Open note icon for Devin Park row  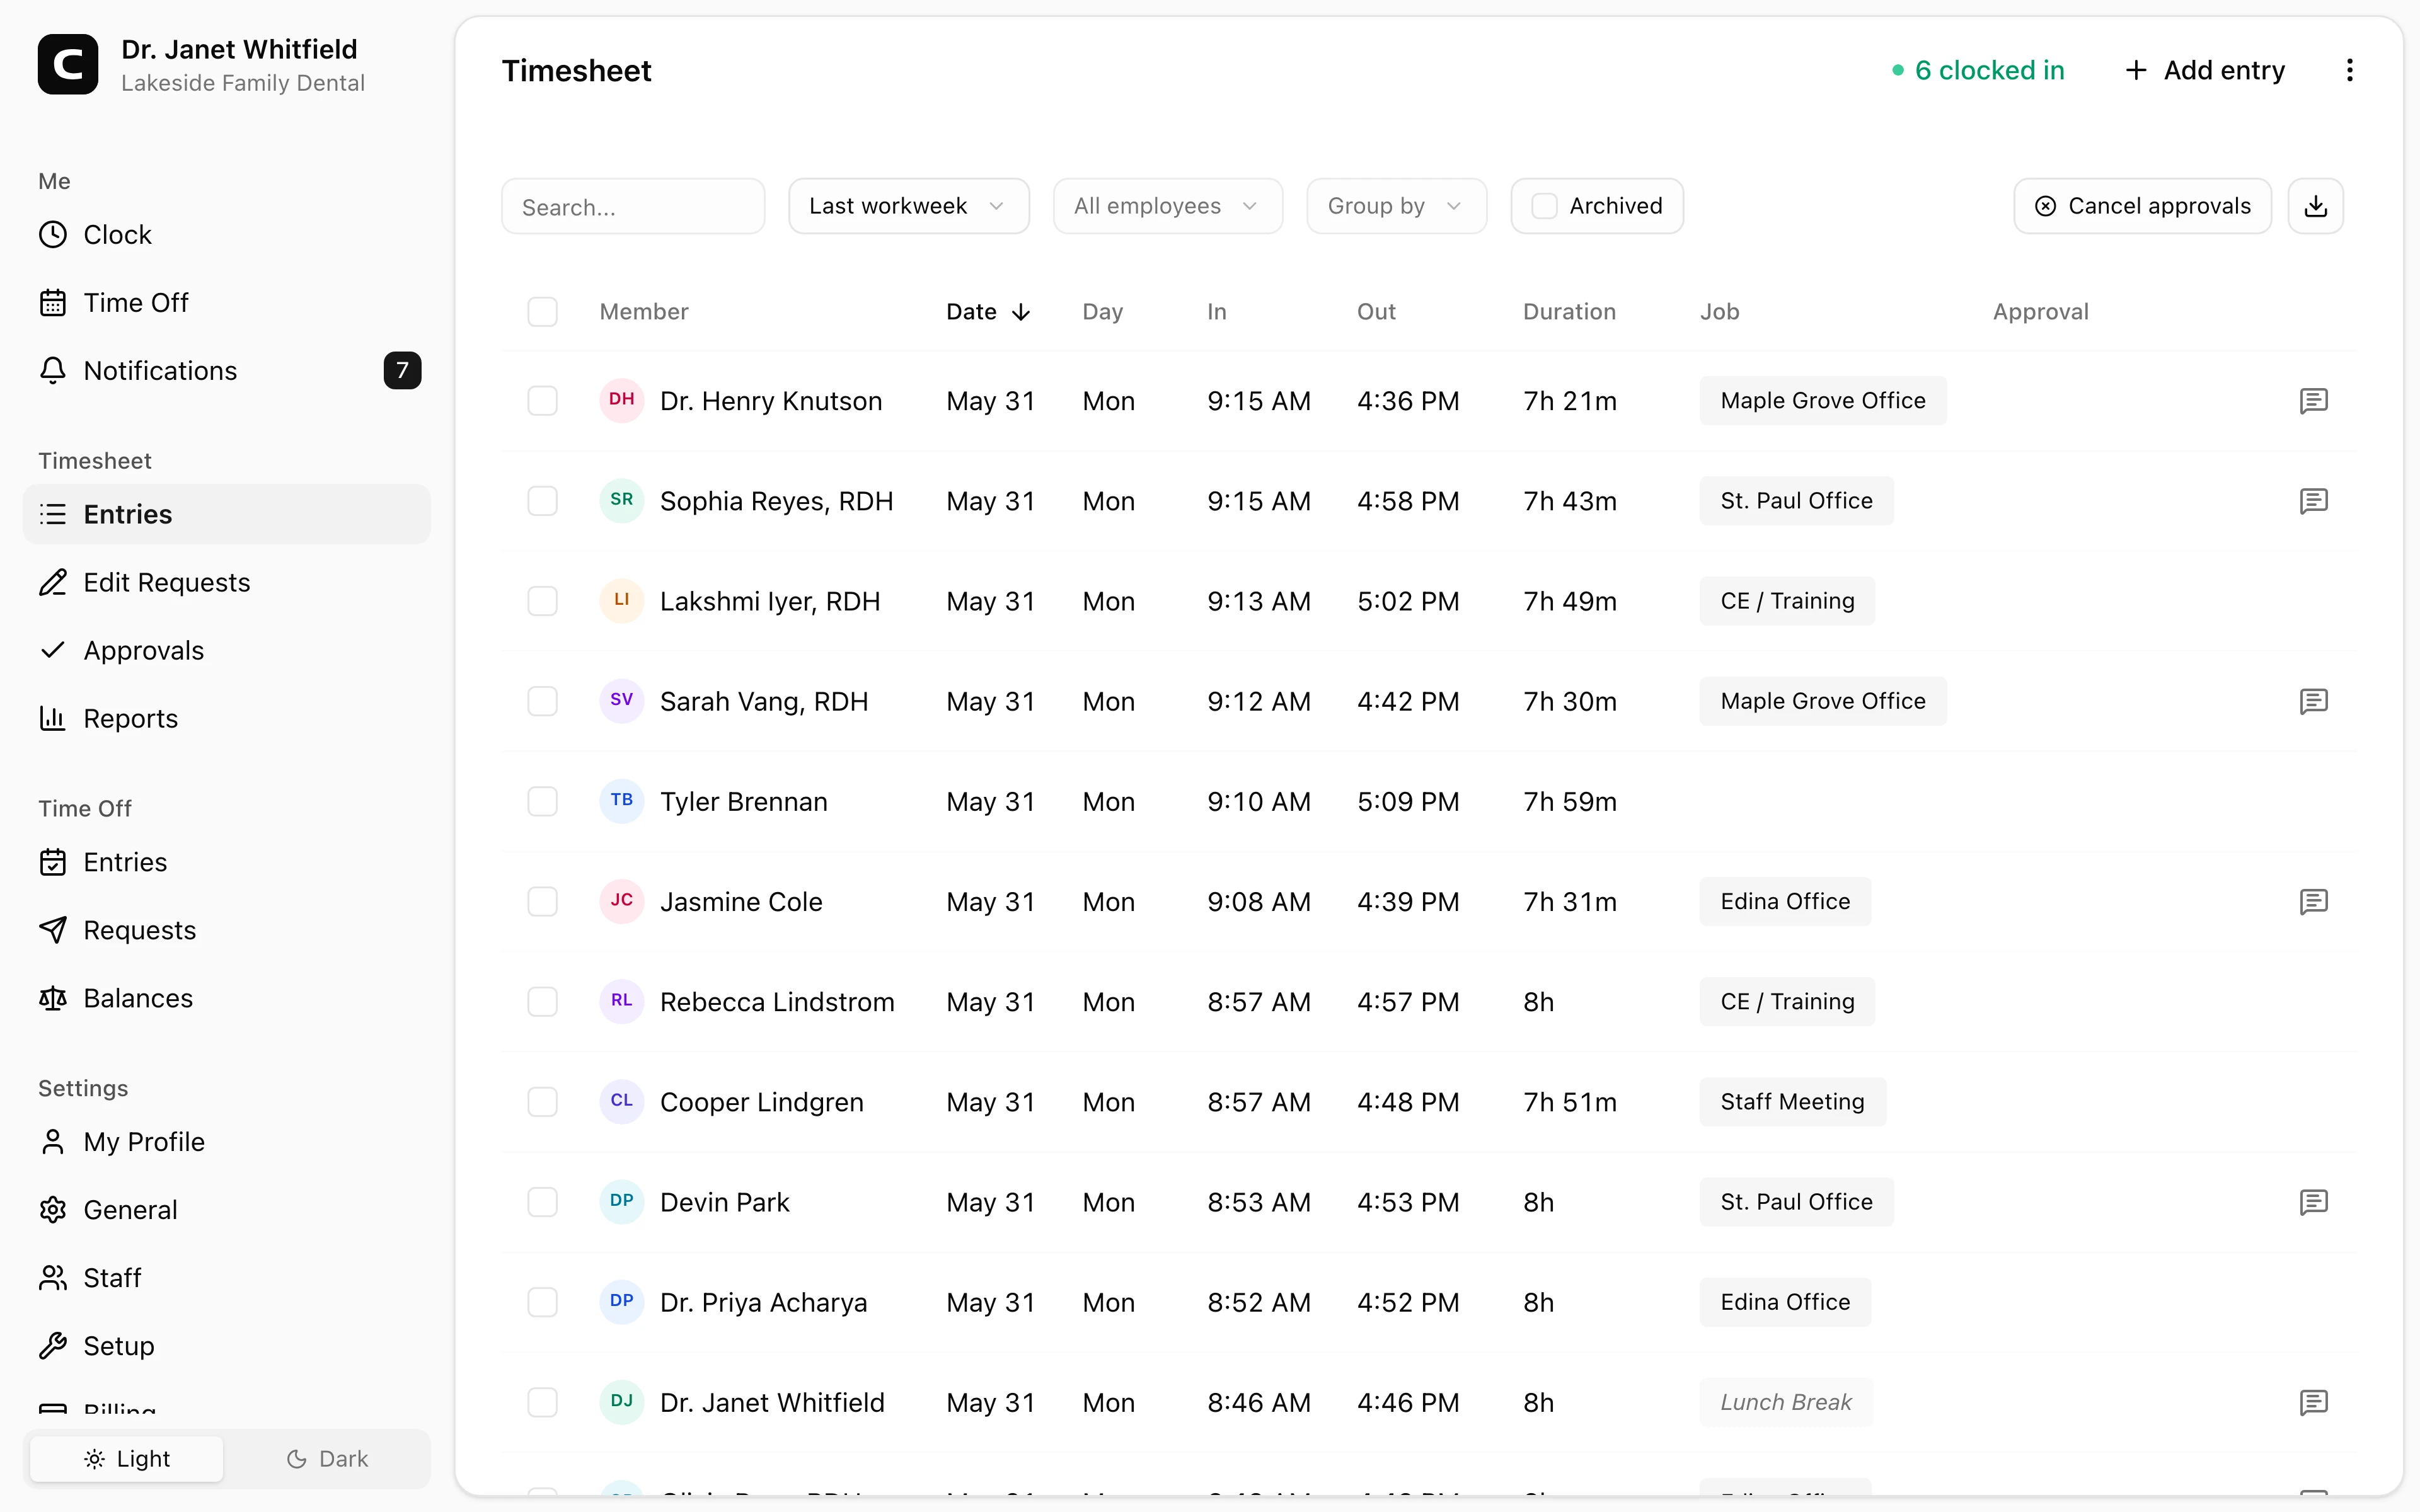click(2313, 1202)
